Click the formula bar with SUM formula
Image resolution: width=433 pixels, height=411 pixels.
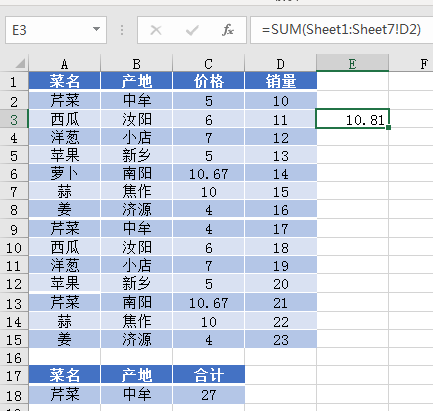point(342,30)
